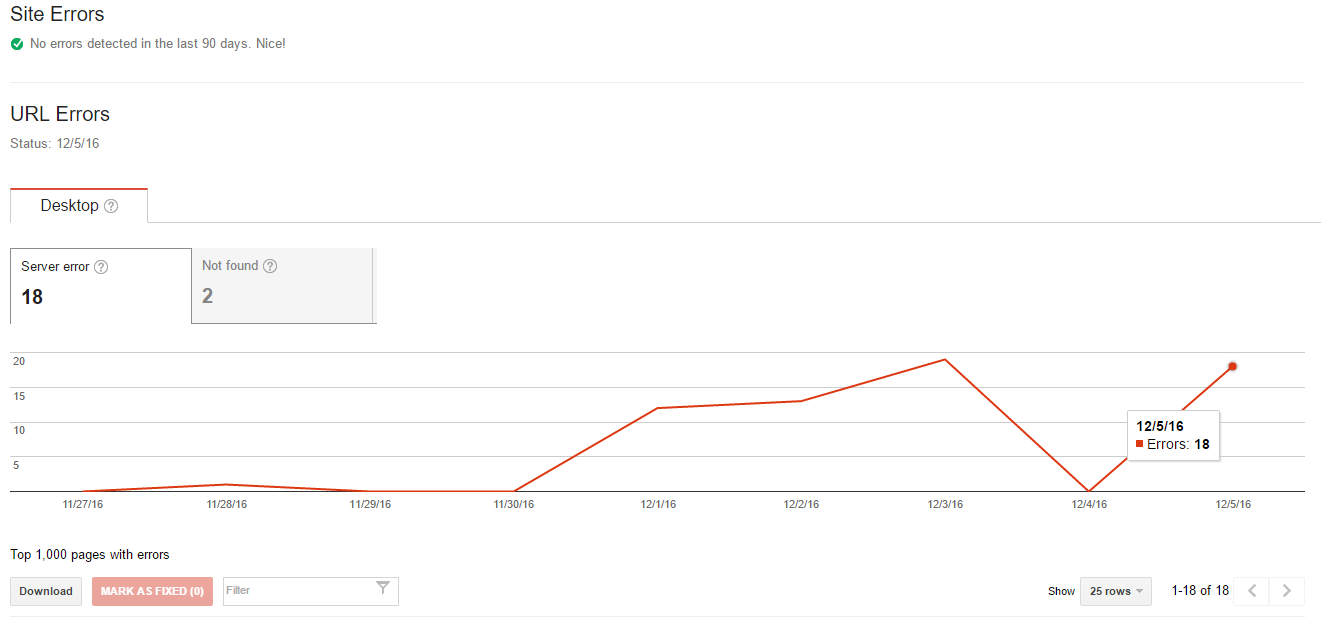Go to previous page of results
The width and height of the screenshot is (1337, 619).
[x=1251, y=591]
